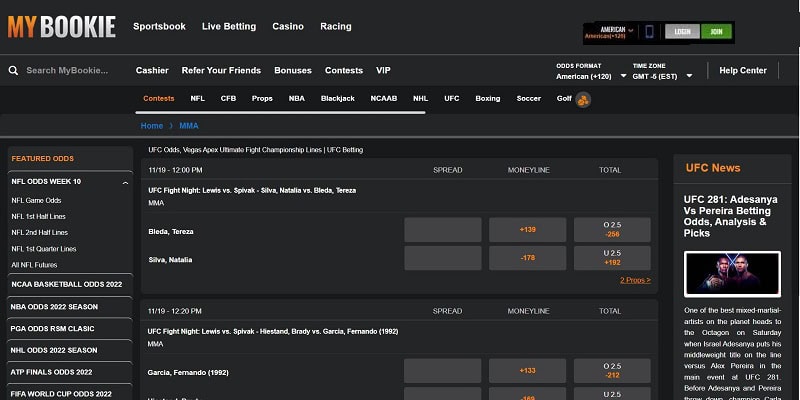Image resolution: width=800 pixels, height=400 pixels.
Task: Bet Silva, Natalia moneyline -178
Action: tap(528, 258)
